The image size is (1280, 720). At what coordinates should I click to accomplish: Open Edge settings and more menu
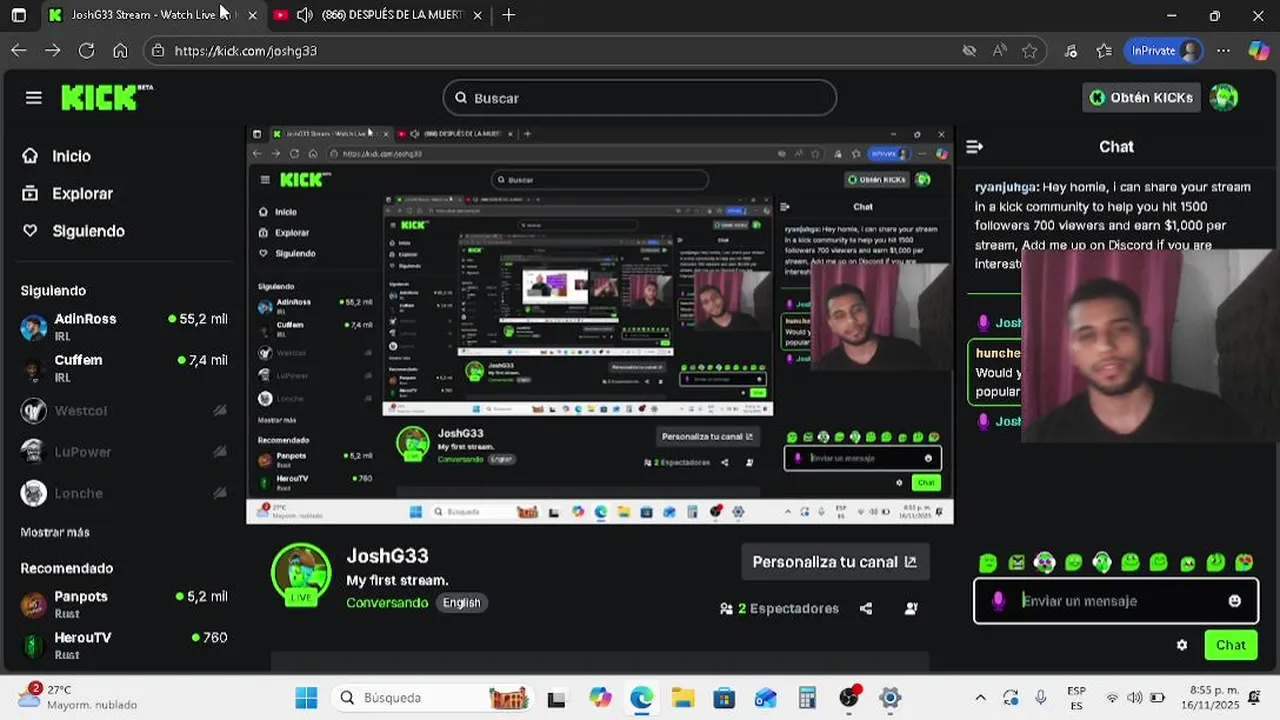pos(1224,50)
